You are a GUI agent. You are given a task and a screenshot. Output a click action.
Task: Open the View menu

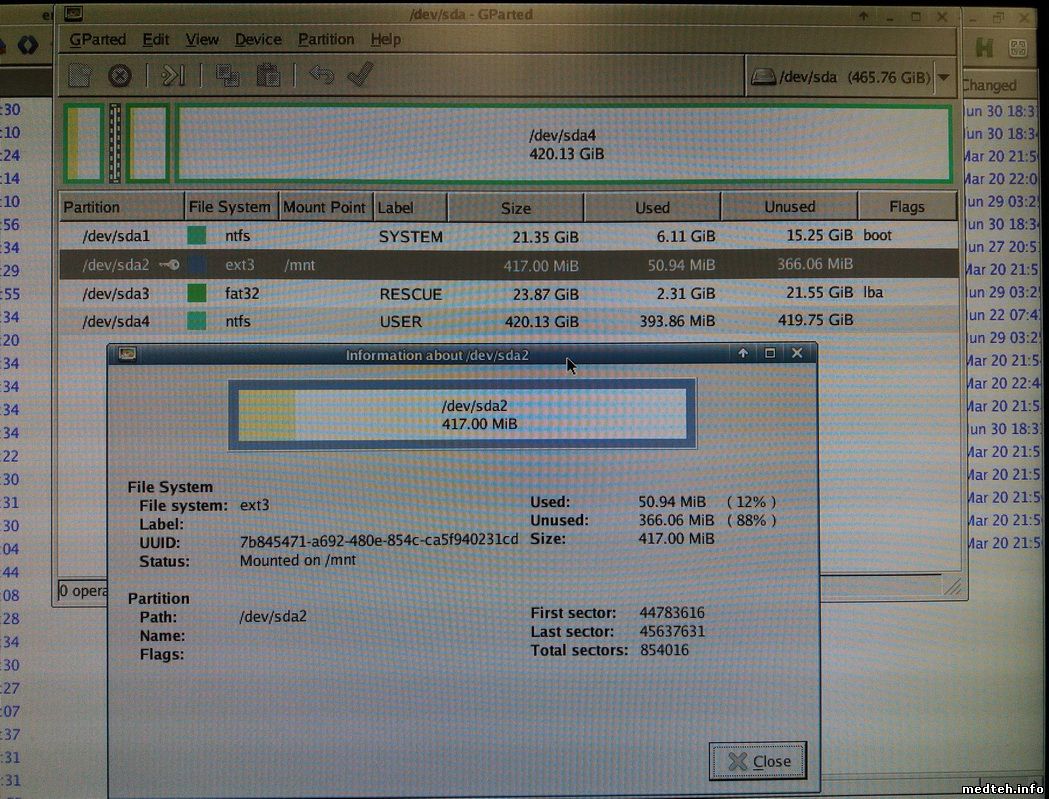coord(202,39)
